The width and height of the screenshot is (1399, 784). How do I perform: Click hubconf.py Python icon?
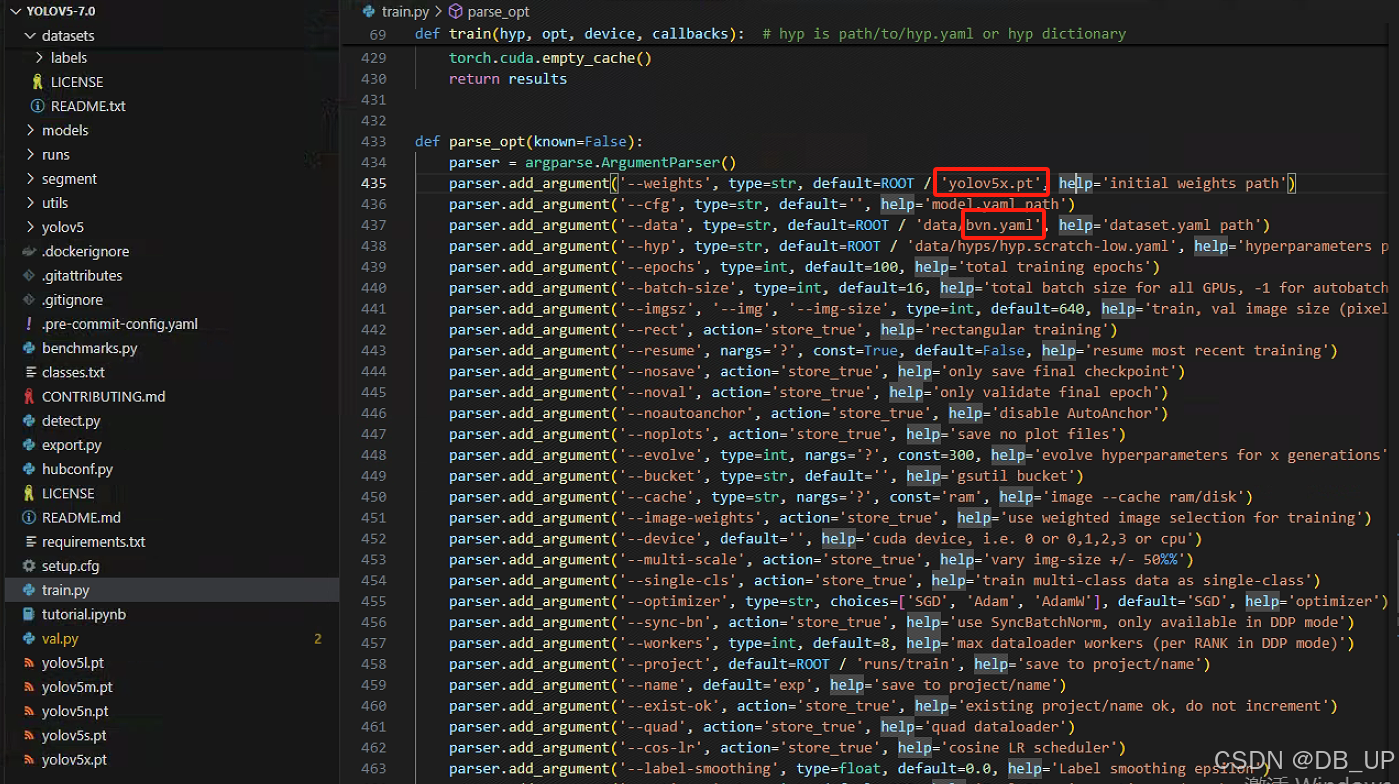(29, 469)
